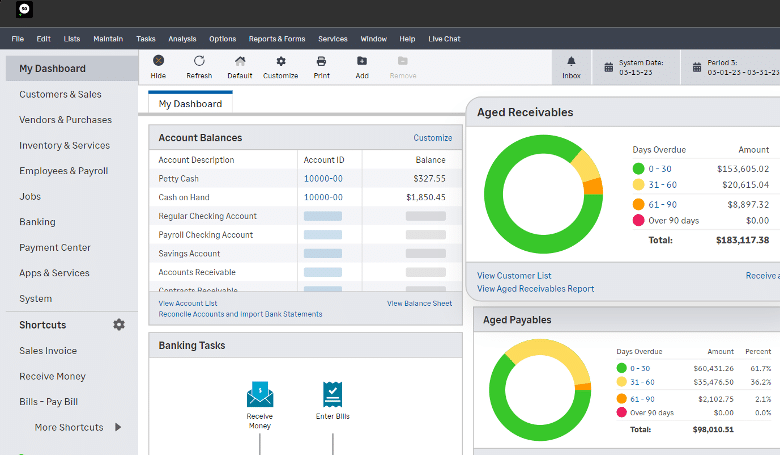Click the Receive Money envelope icon
Screen dimensions: 780x455
[259, 393]
